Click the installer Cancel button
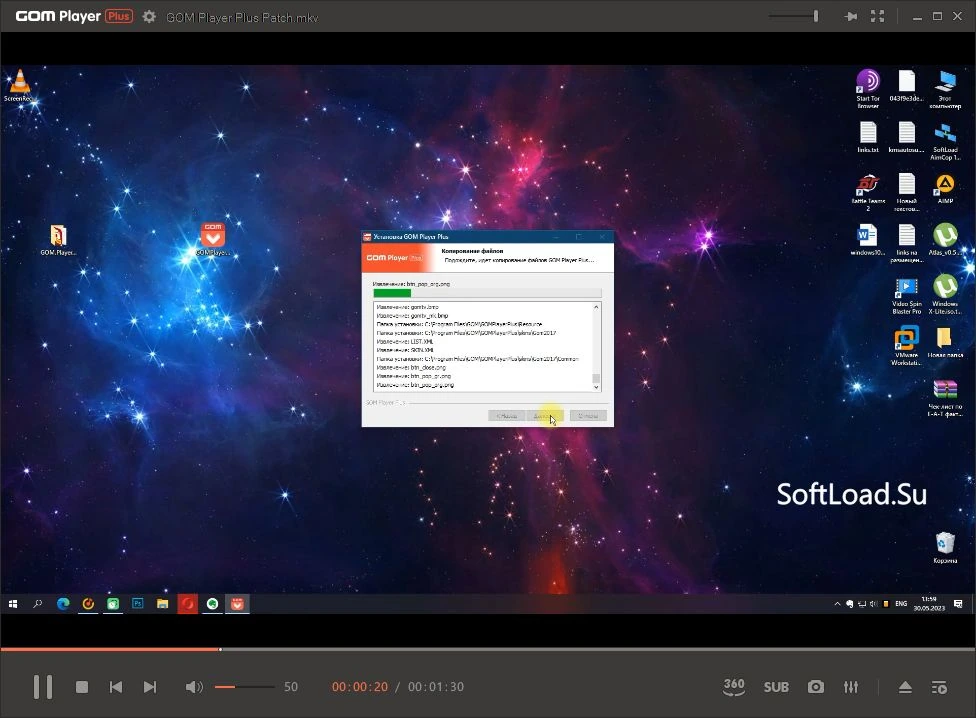 pos(588,416)
